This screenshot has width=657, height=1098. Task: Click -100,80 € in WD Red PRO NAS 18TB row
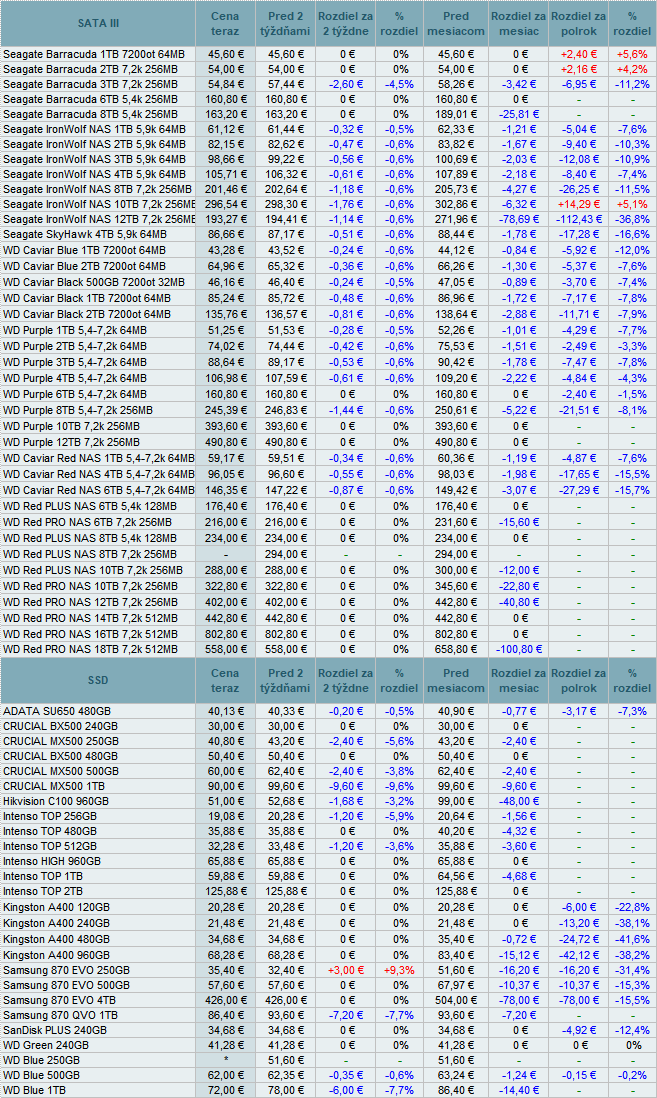click(519, 649)
